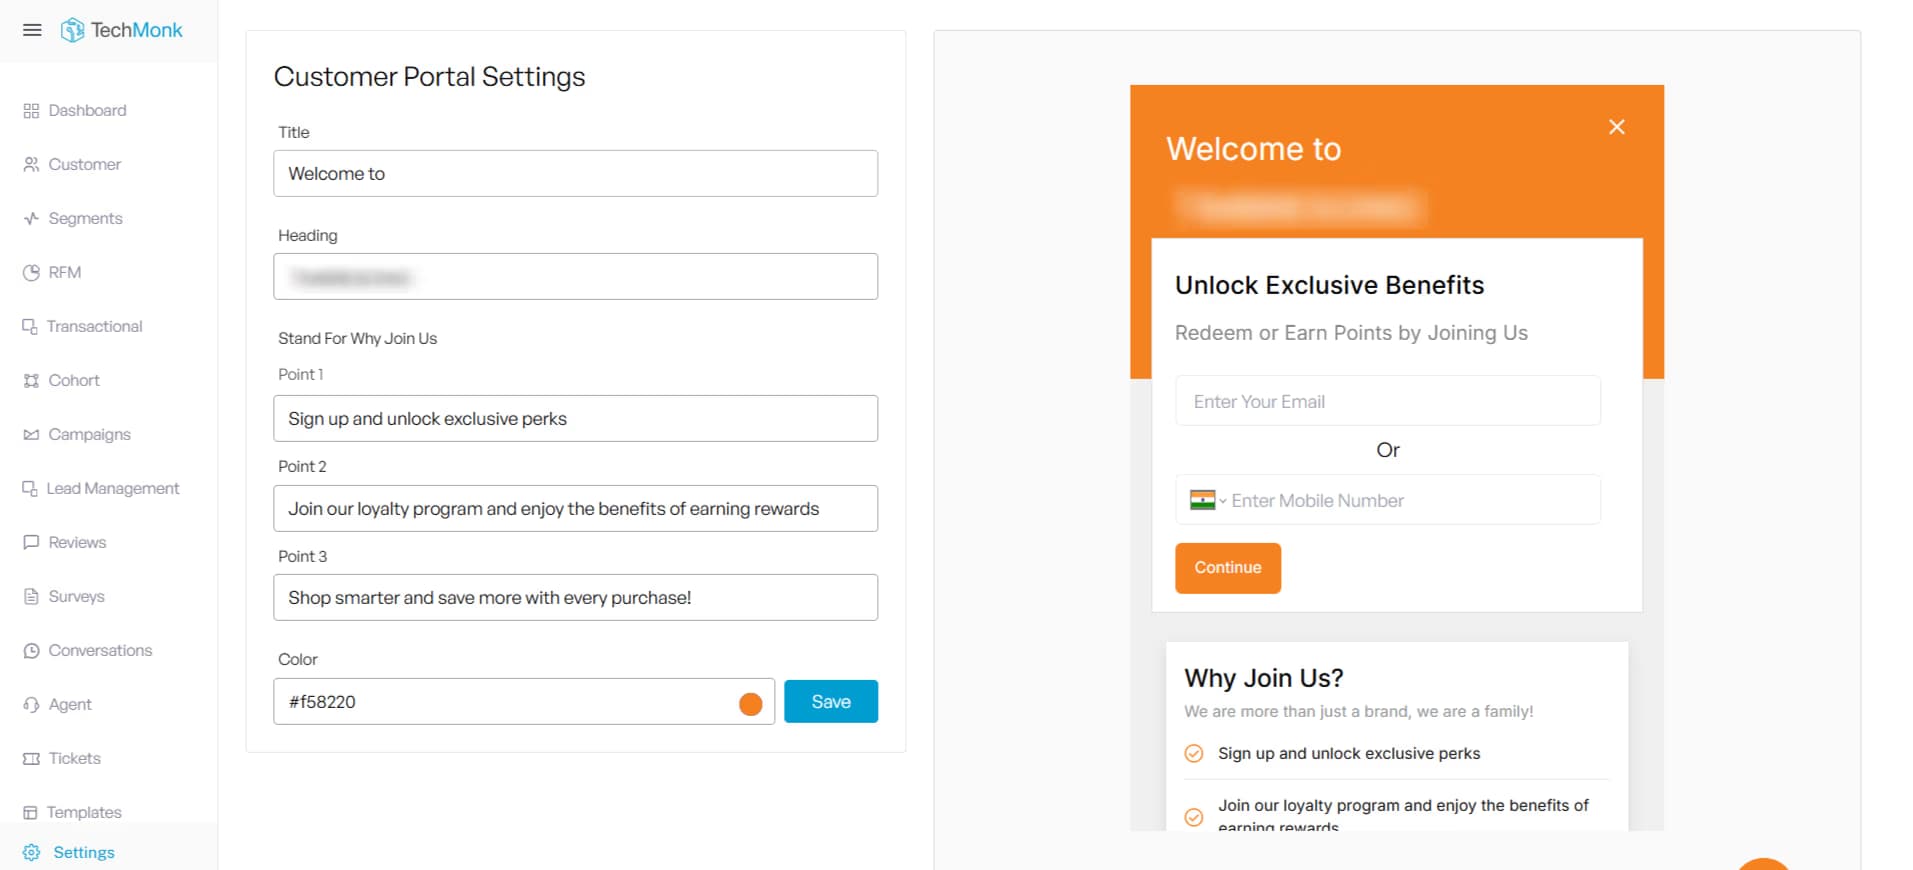The image size is (1913, 870).
Task: Click the 'Why Join Us?' heading
Action: click(1264, 678)
